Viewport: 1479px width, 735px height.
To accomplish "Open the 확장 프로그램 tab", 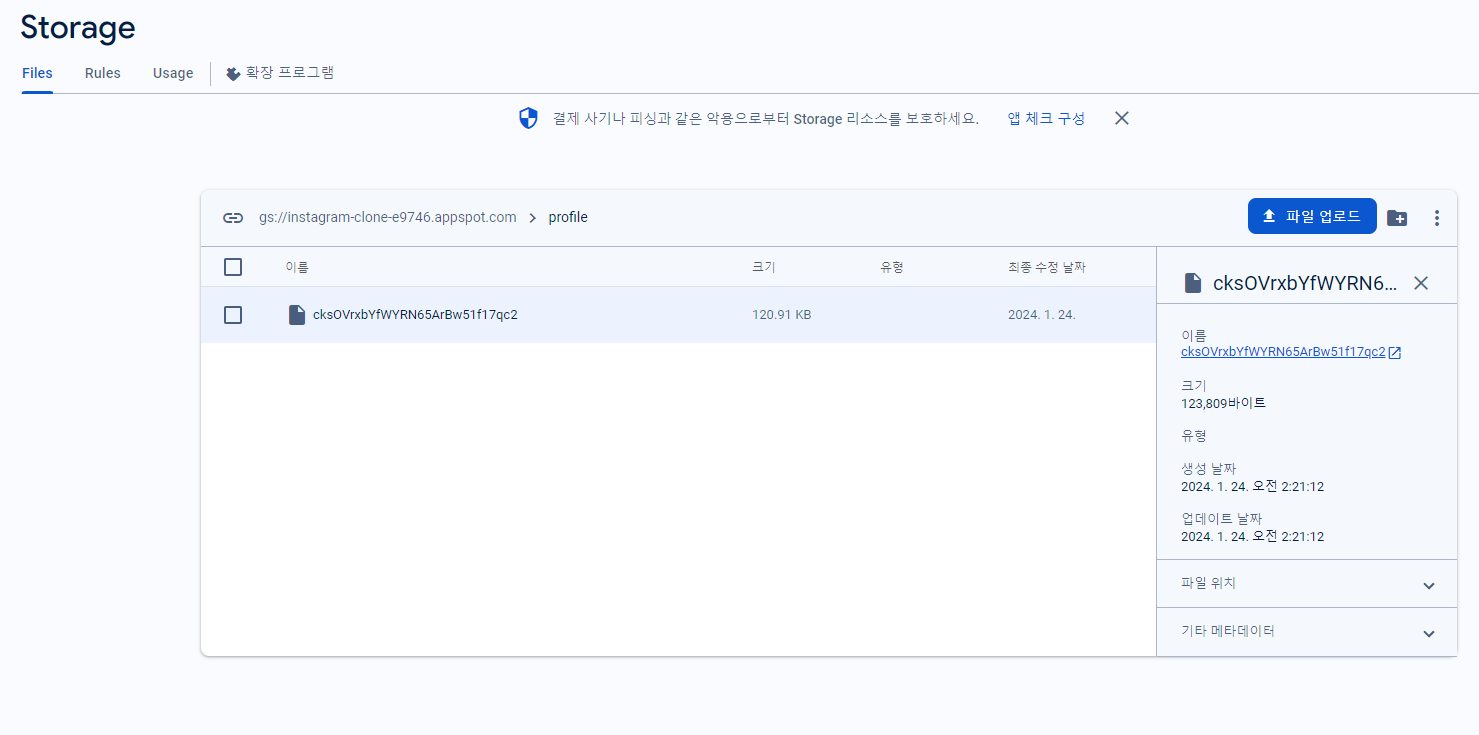I will [x=290, y=73].
